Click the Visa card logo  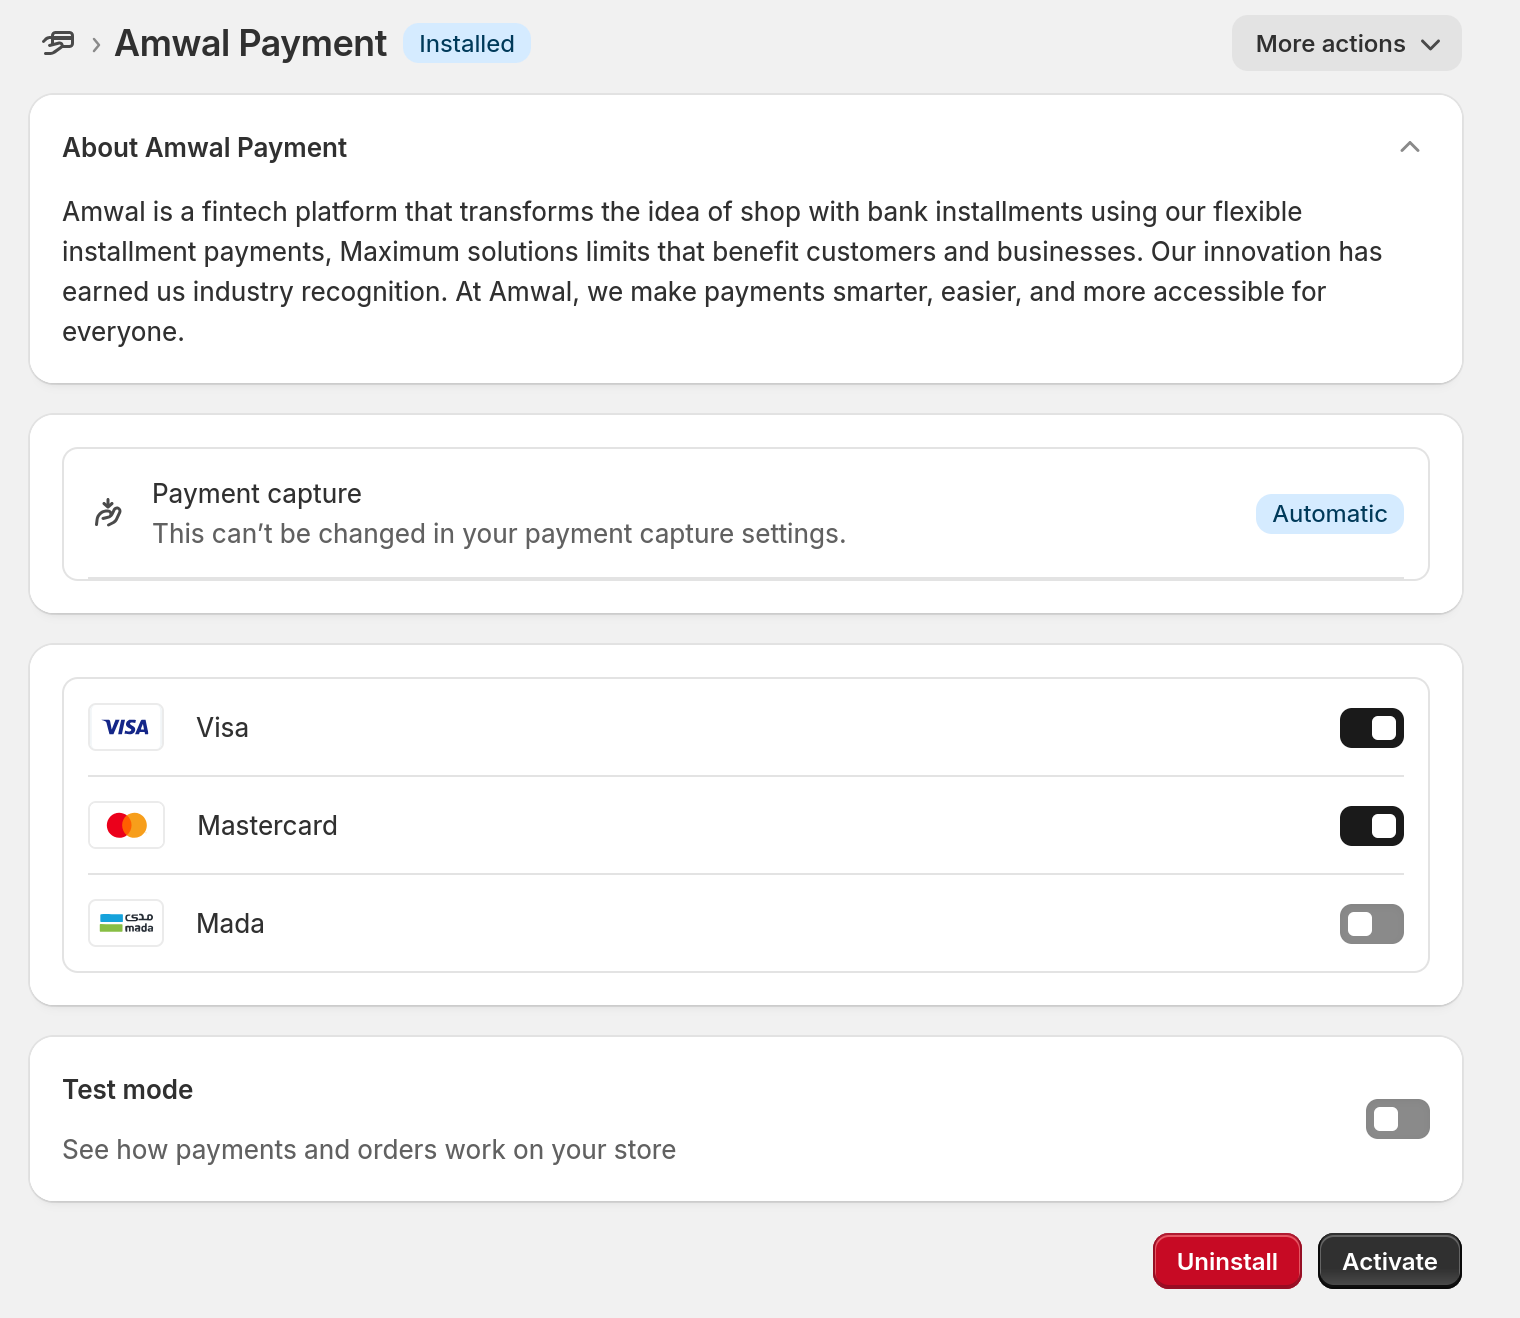pos(126,727)
